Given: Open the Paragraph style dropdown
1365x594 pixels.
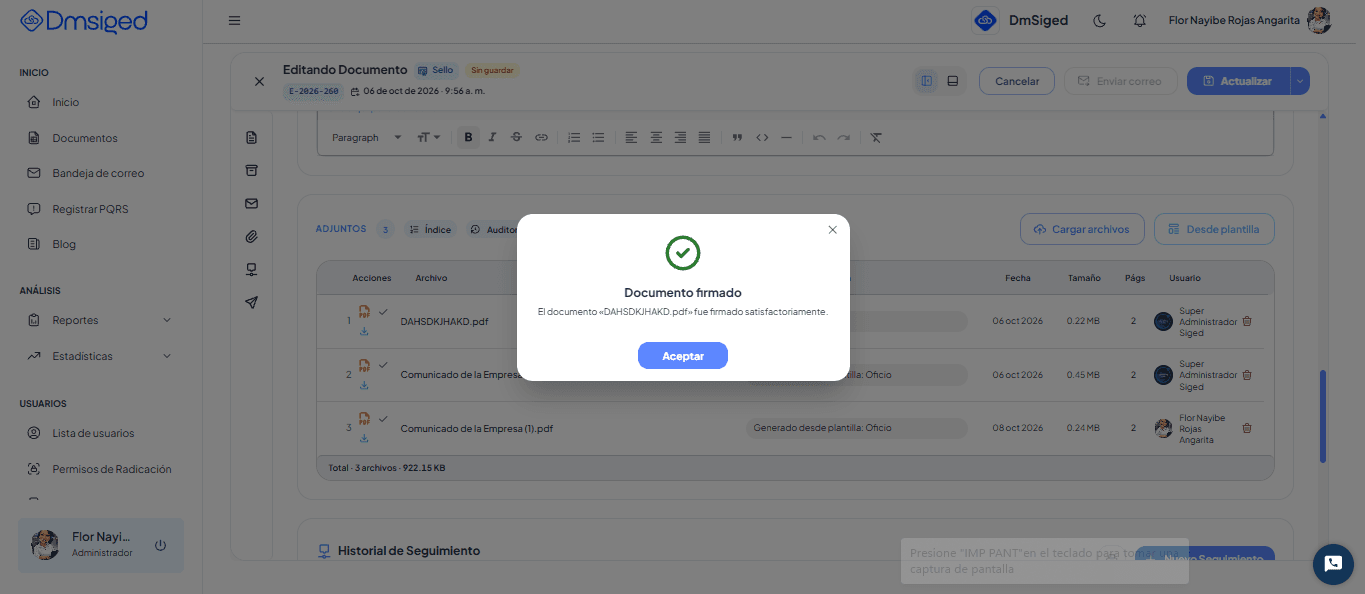Looking at the screenshot, I should click(x=366, y=137).
